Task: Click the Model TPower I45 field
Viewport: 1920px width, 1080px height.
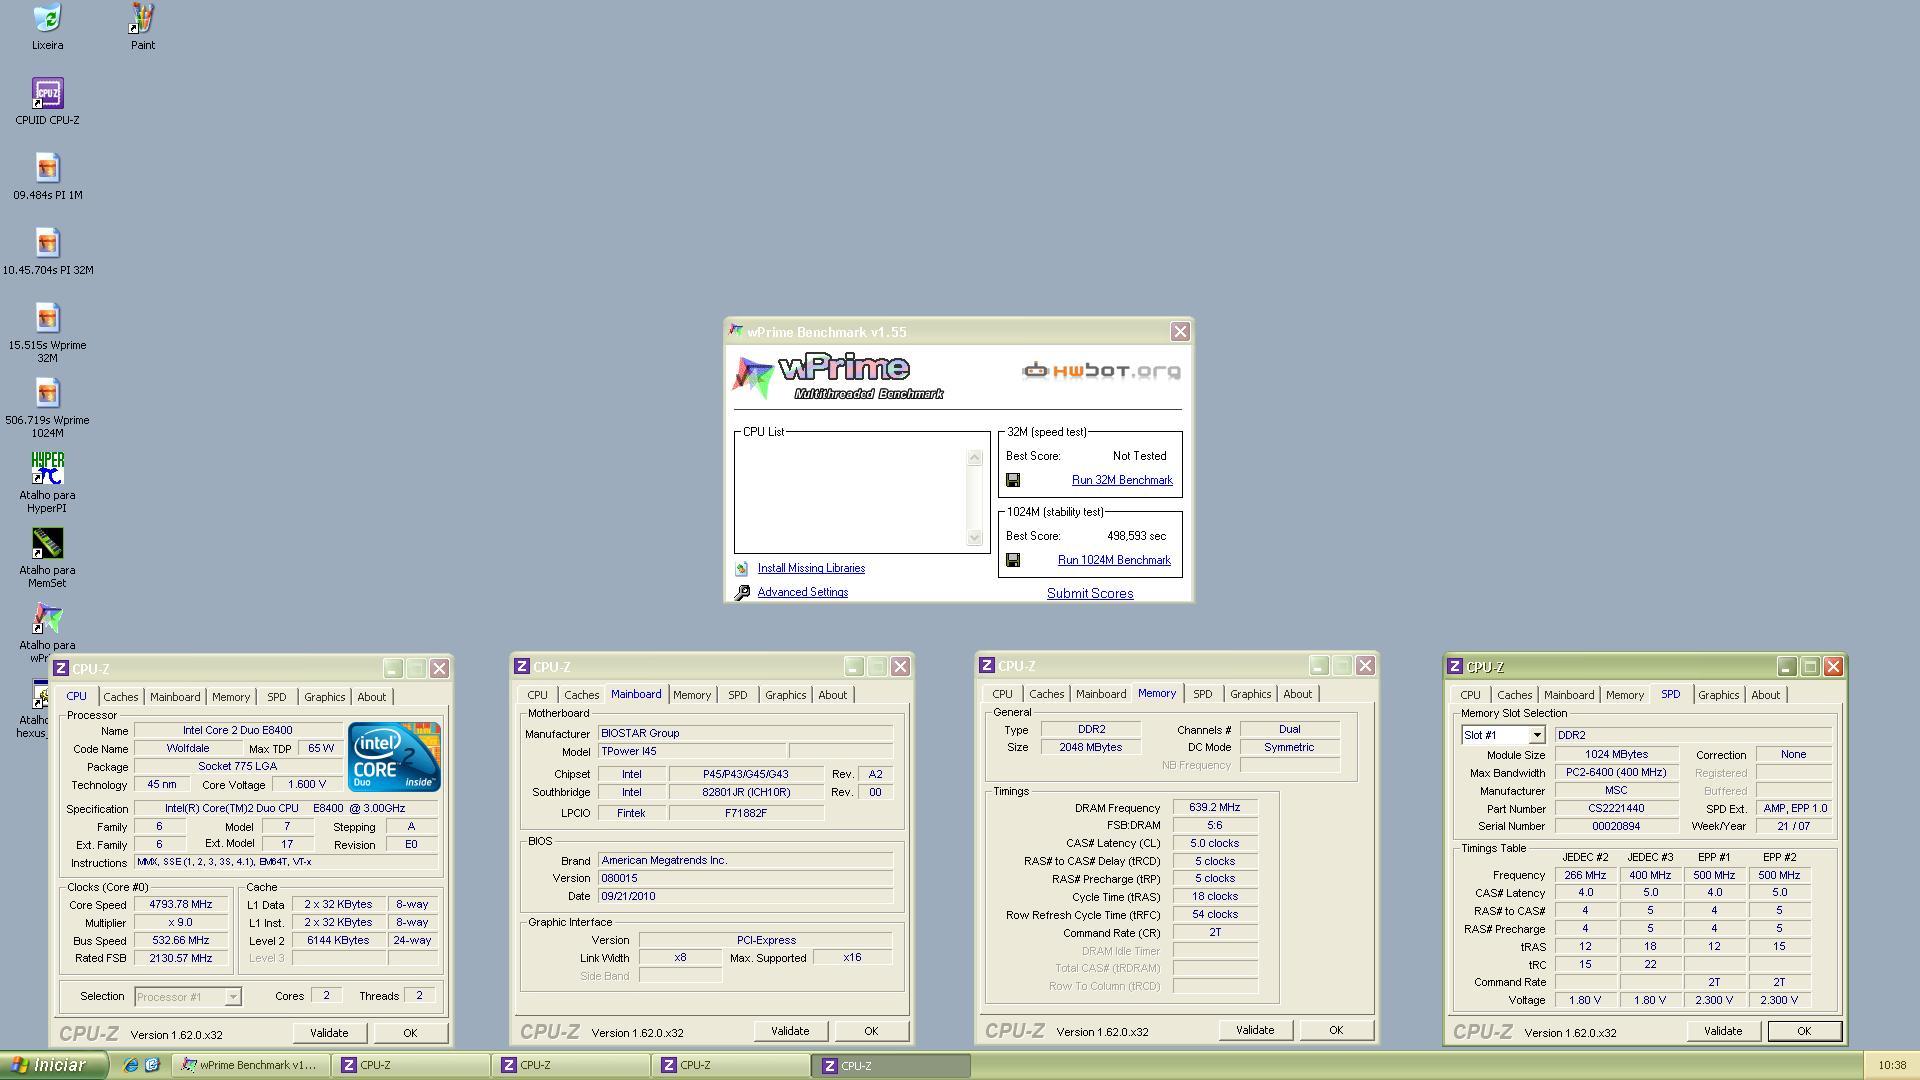Action: pyautogui.click(x=692, y=751)
